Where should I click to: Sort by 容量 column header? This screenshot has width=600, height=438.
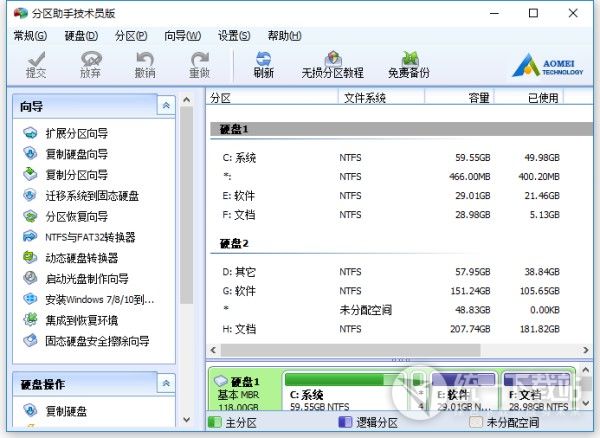coord(460,98)
